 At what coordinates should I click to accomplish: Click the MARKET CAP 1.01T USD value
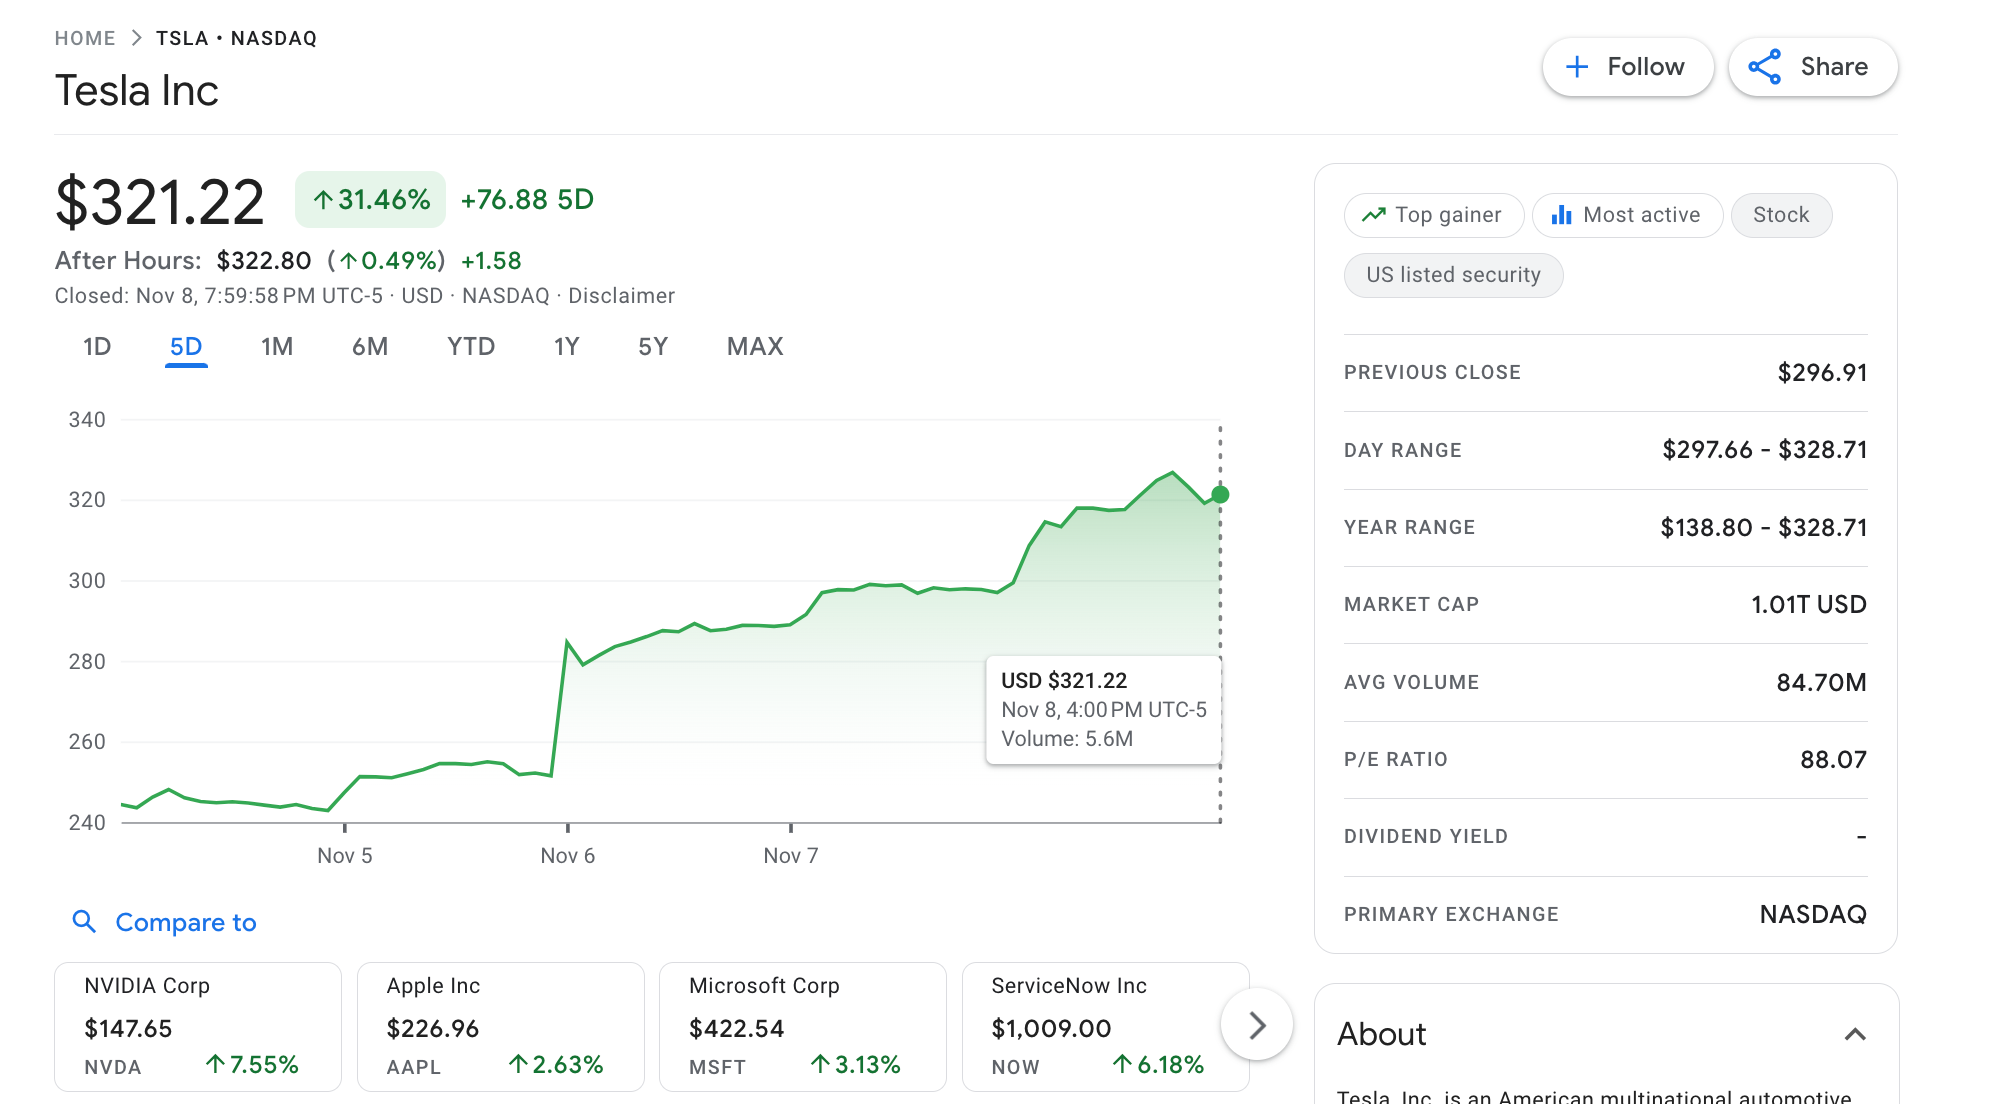tap(1808, 605)
